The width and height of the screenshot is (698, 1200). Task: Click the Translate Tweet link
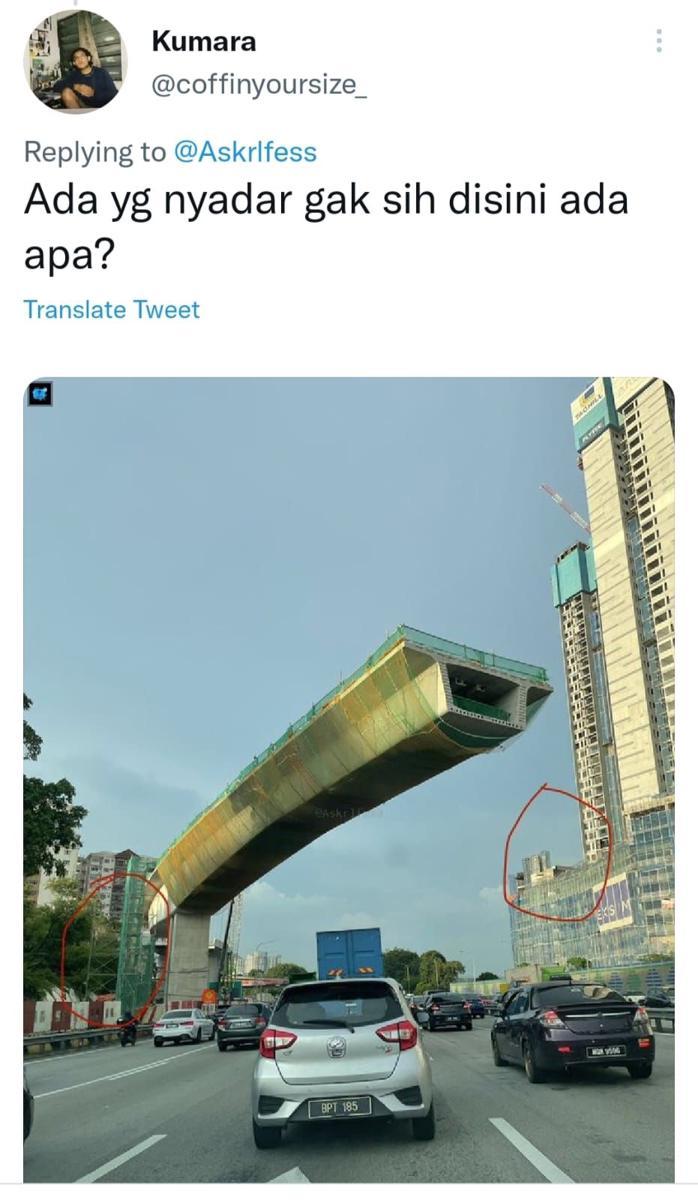click(x=111, y=309)
